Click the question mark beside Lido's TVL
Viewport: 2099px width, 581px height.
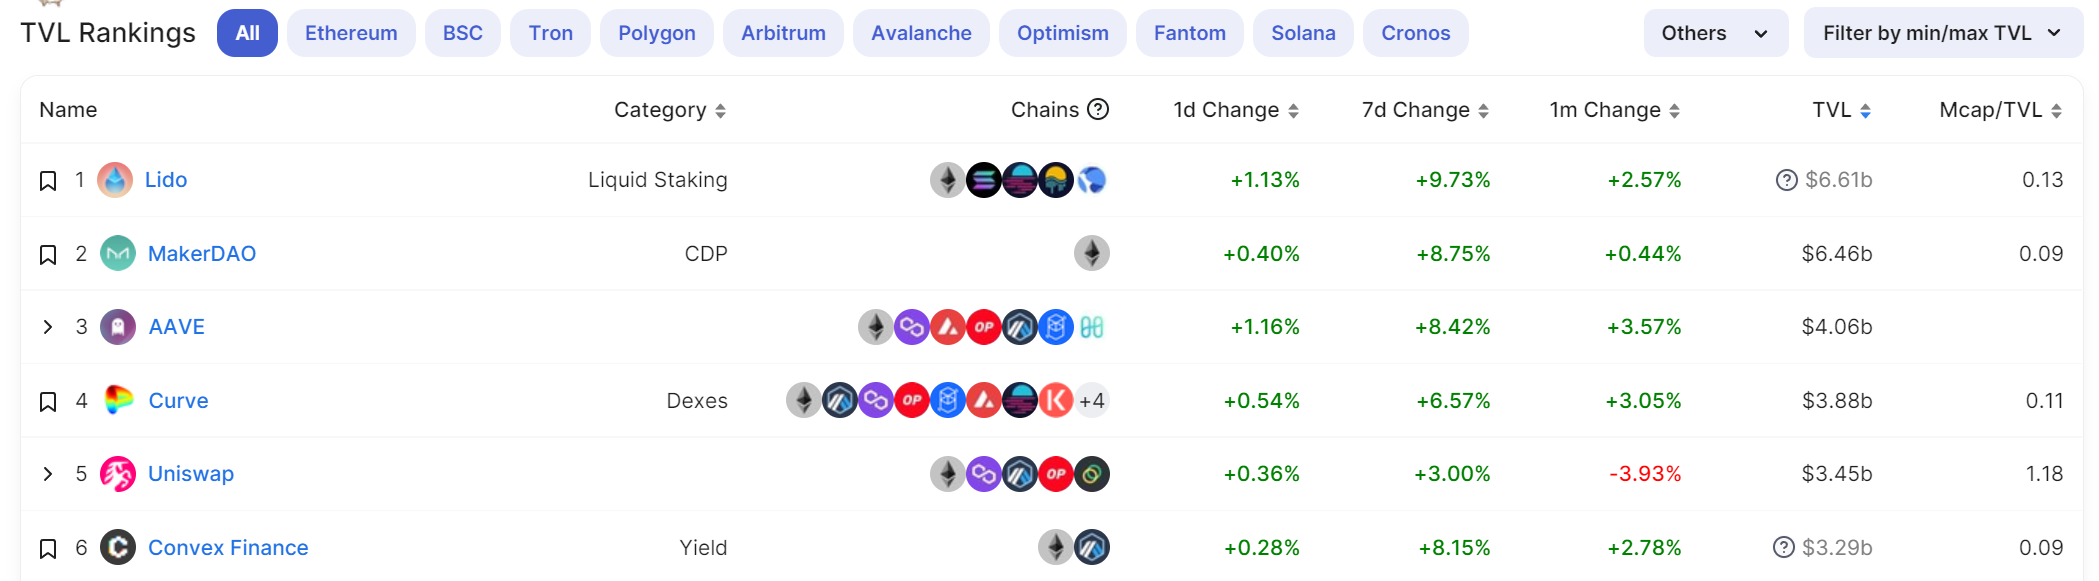pos(1786,180)
